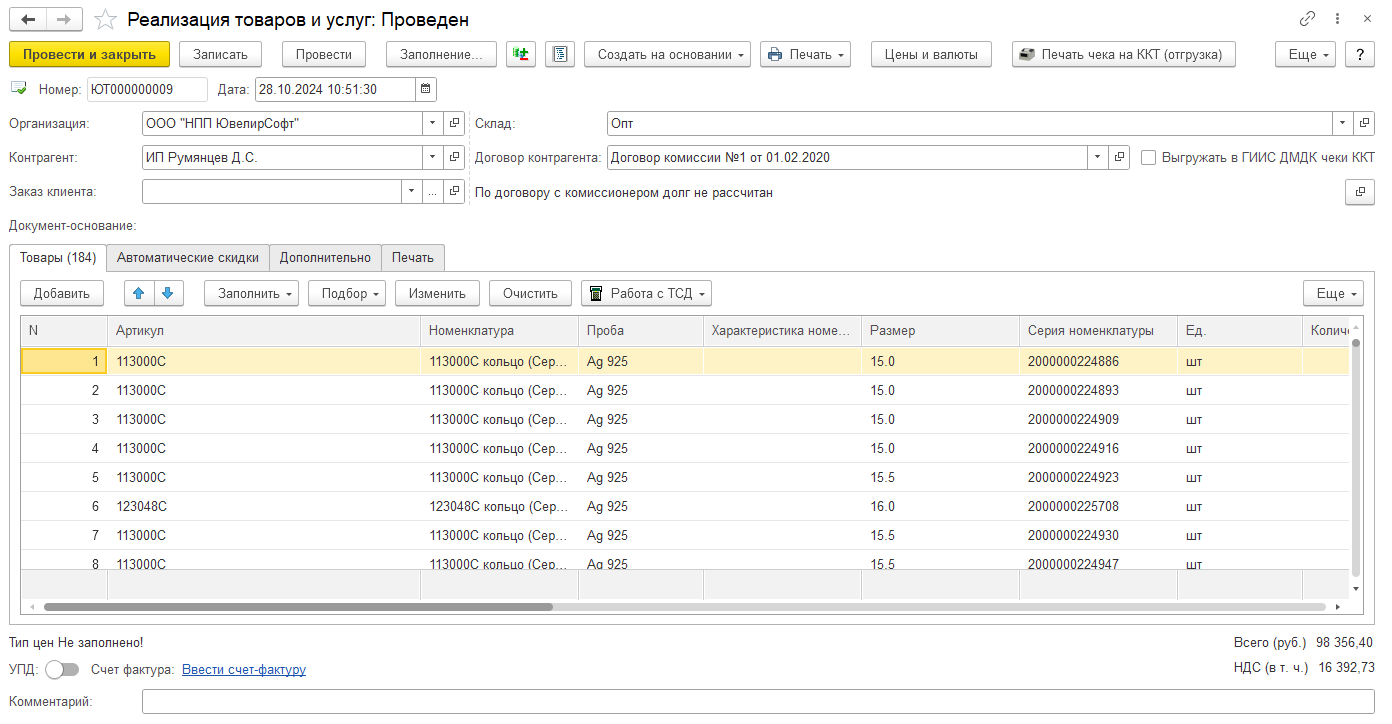Click the Заполнение... button
This screenshot has width=1392, height=724.
441,54
